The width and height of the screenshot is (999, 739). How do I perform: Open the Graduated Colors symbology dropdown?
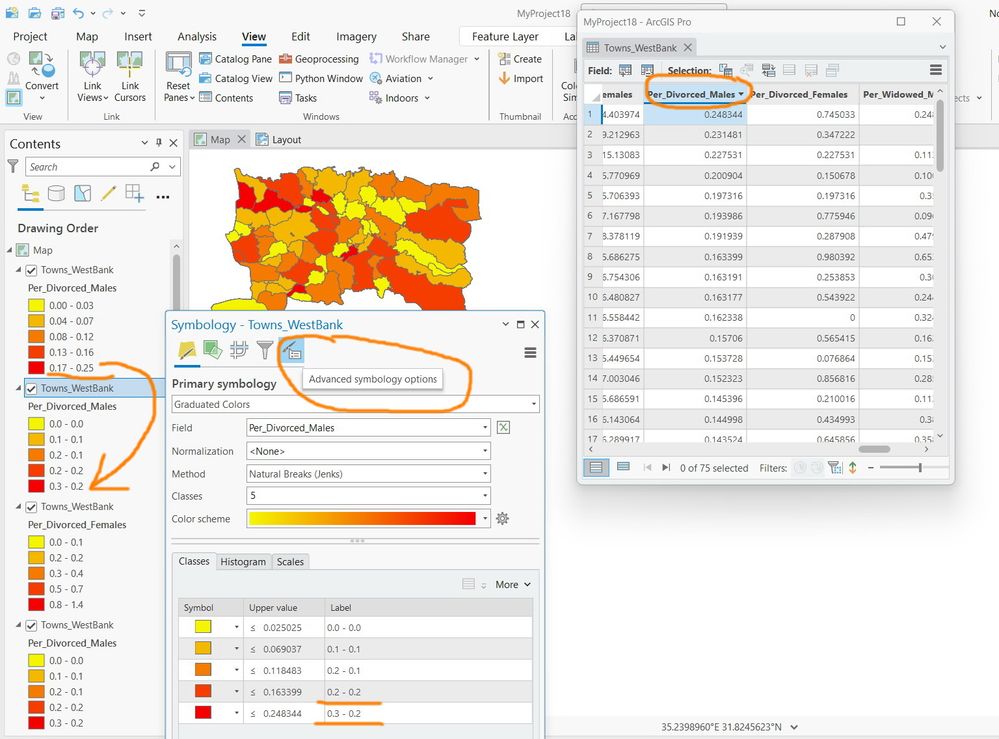pyautogui.click(x=356, y=404)
